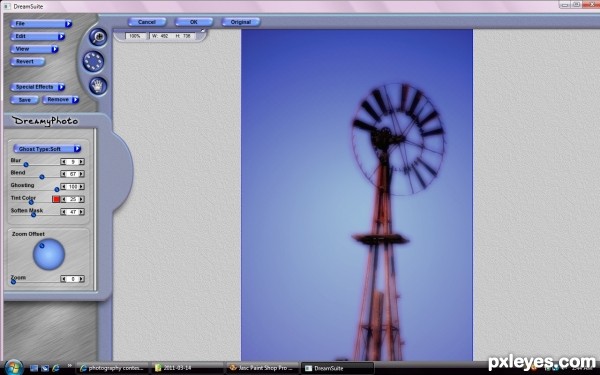Open the Special Effects menu
This screenshot has width=600, height=375.
click(x=38, y=87)
